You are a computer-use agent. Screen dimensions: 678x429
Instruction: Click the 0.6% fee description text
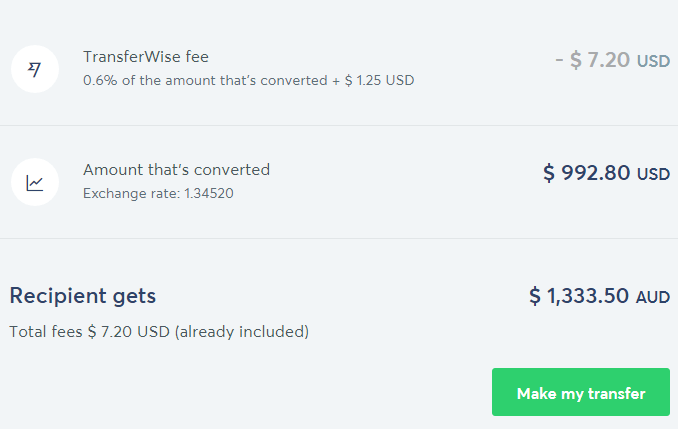click(249, 80)
